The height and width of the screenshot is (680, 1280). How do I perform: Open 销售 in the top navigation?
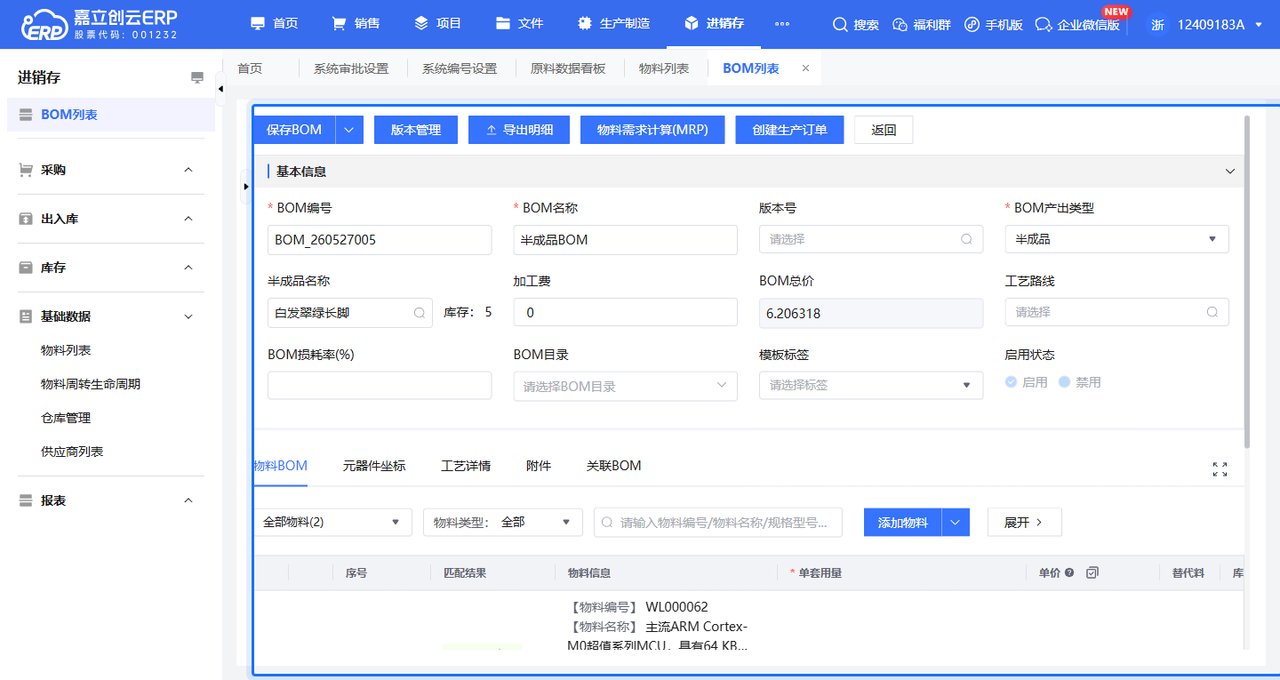click(356, 24)
